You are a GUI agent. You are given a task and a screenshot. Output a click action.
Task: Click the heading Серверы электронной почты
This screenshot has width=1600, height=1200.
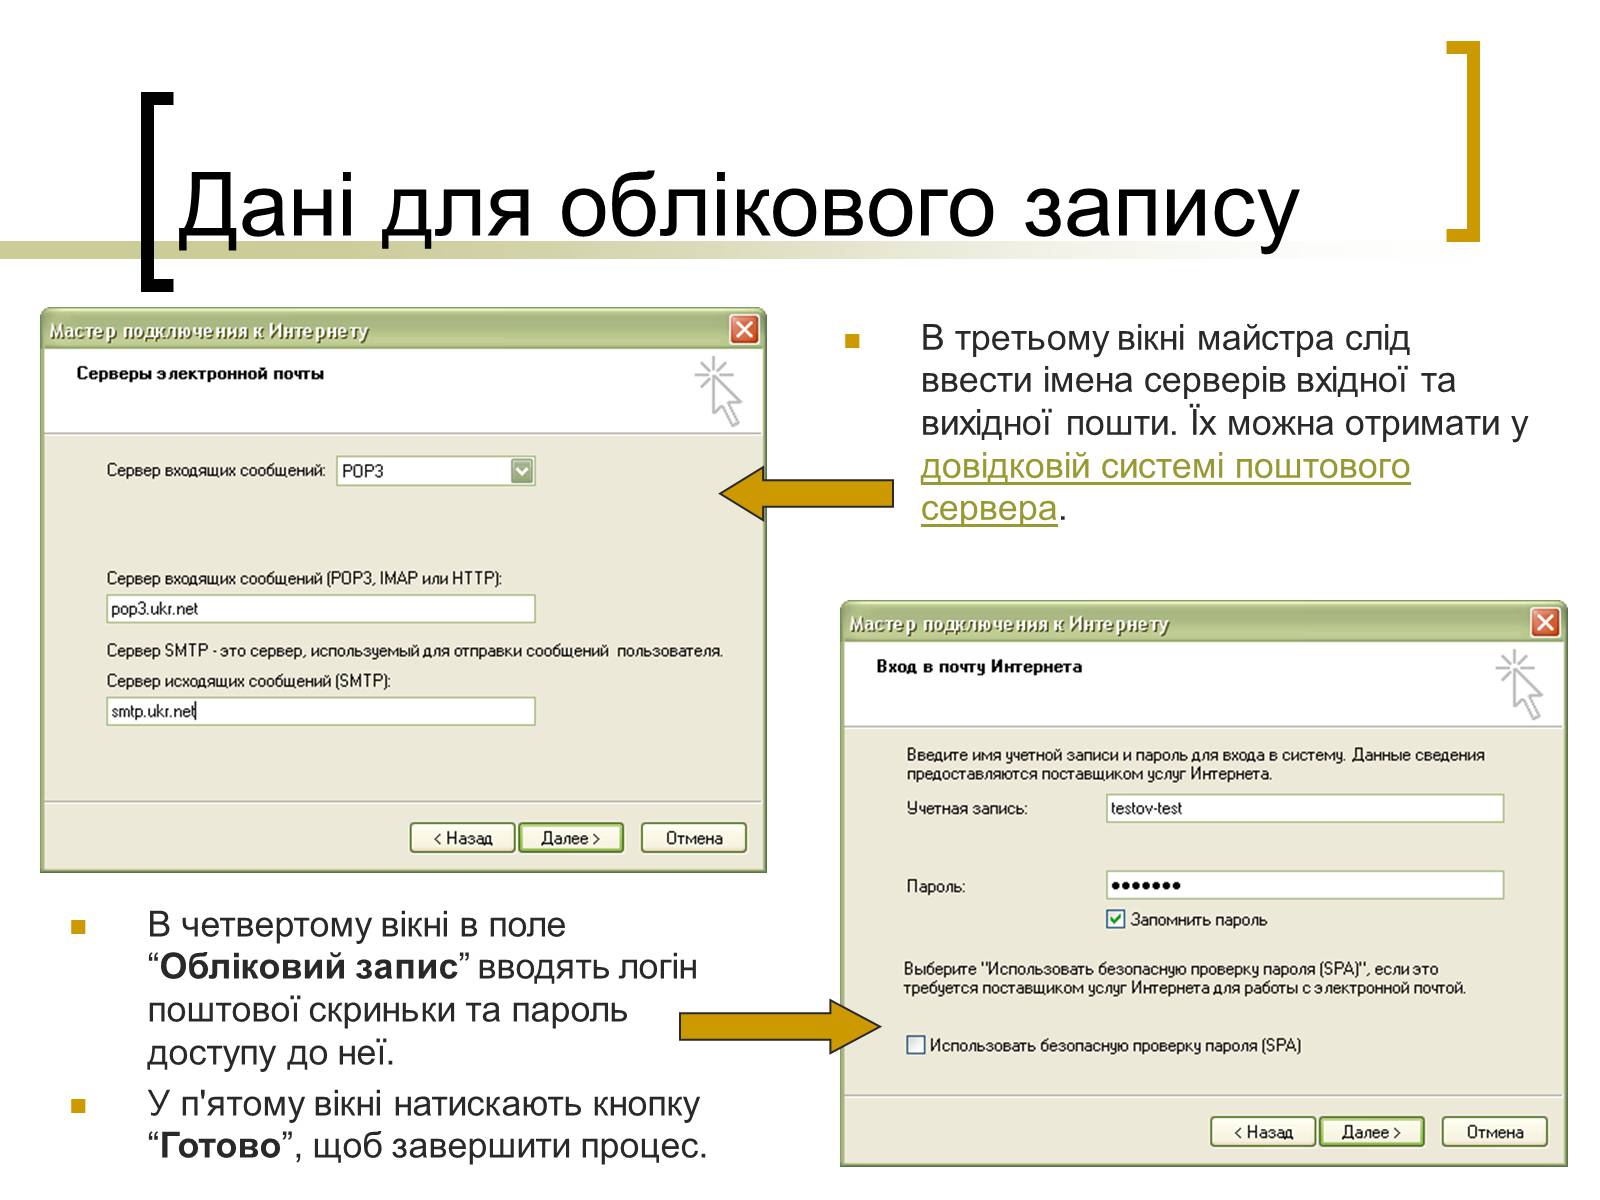pos(200,374)
